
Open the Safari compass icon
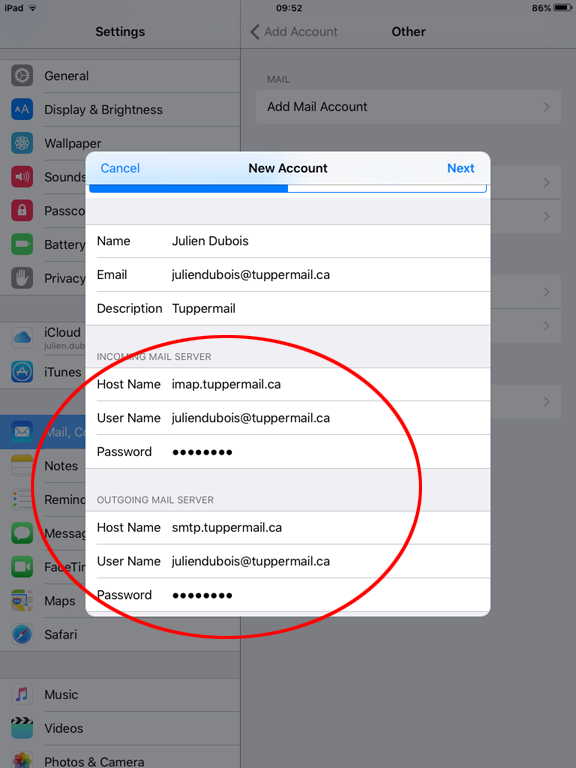pyautogui.click(x=22, y=634)
